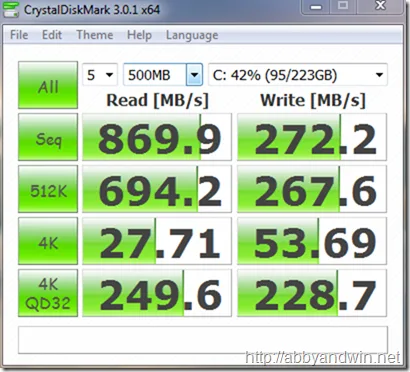Click the Read [MB/s] column header
The image size is (410, 372).
[x=157, y=100]
